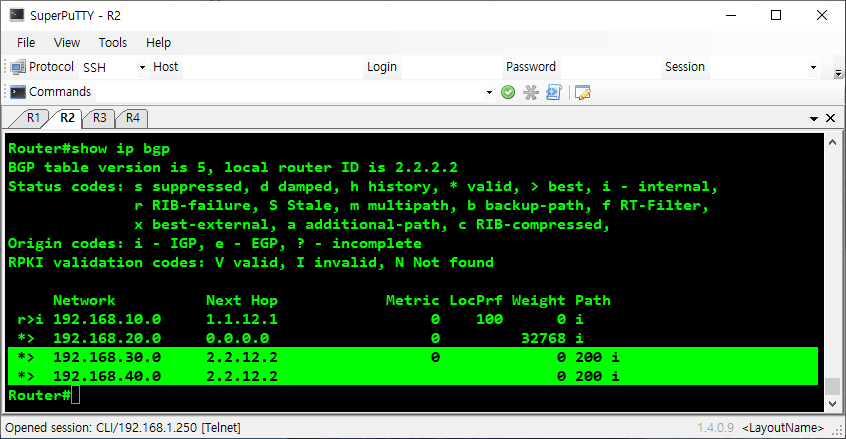Click the green checkmark send command icon

508,92
